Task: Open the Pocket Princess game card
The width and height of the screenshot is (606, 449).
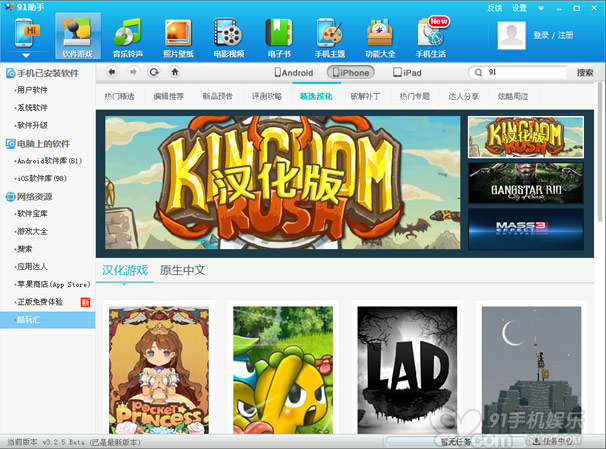Action: 159,370
